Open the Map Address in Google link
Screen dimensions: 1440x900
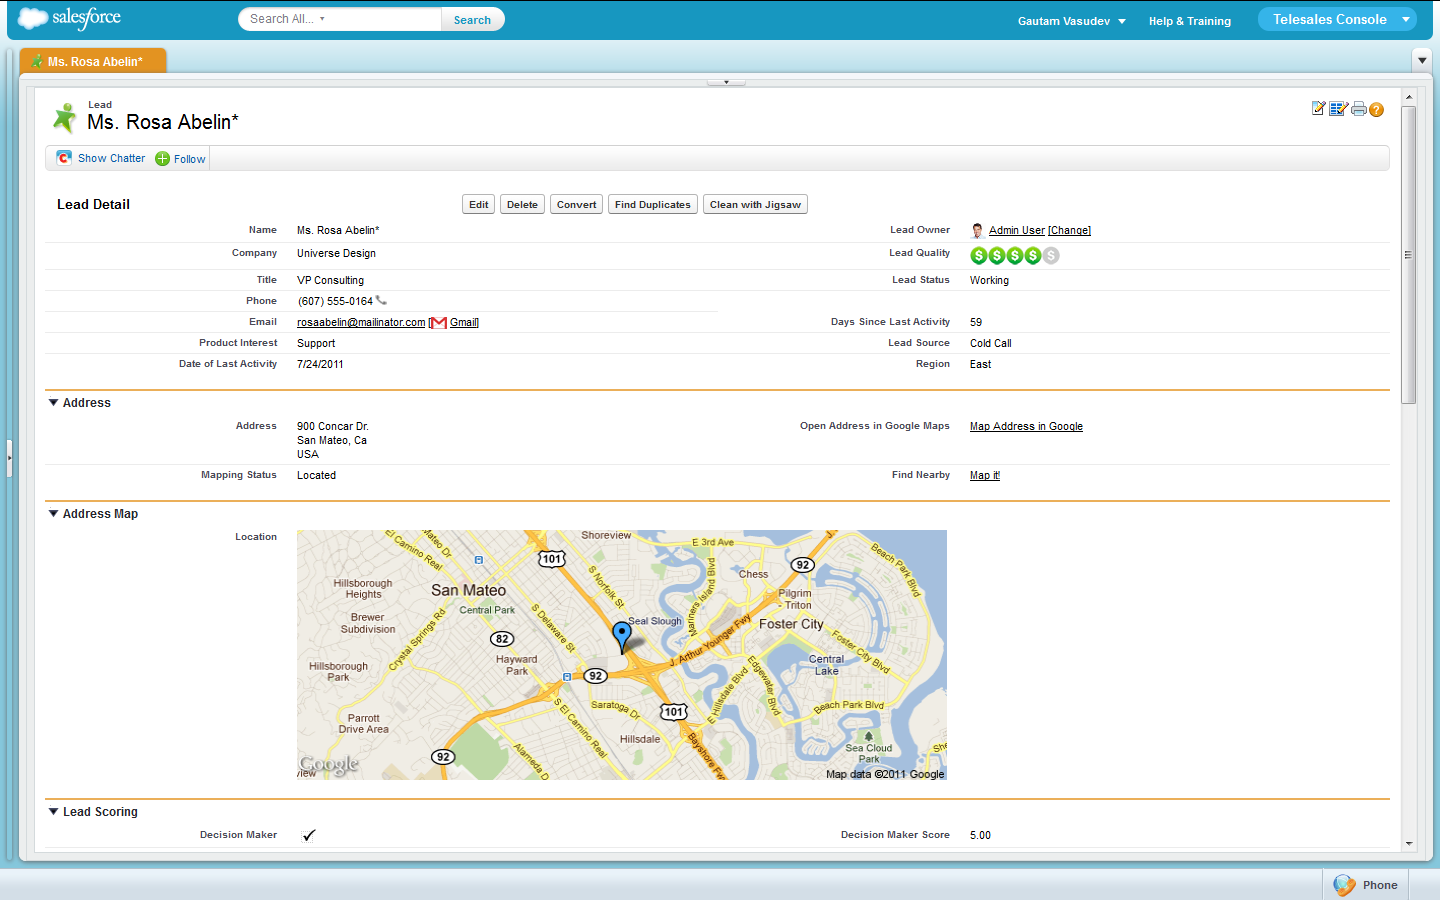click(1026, 427)
